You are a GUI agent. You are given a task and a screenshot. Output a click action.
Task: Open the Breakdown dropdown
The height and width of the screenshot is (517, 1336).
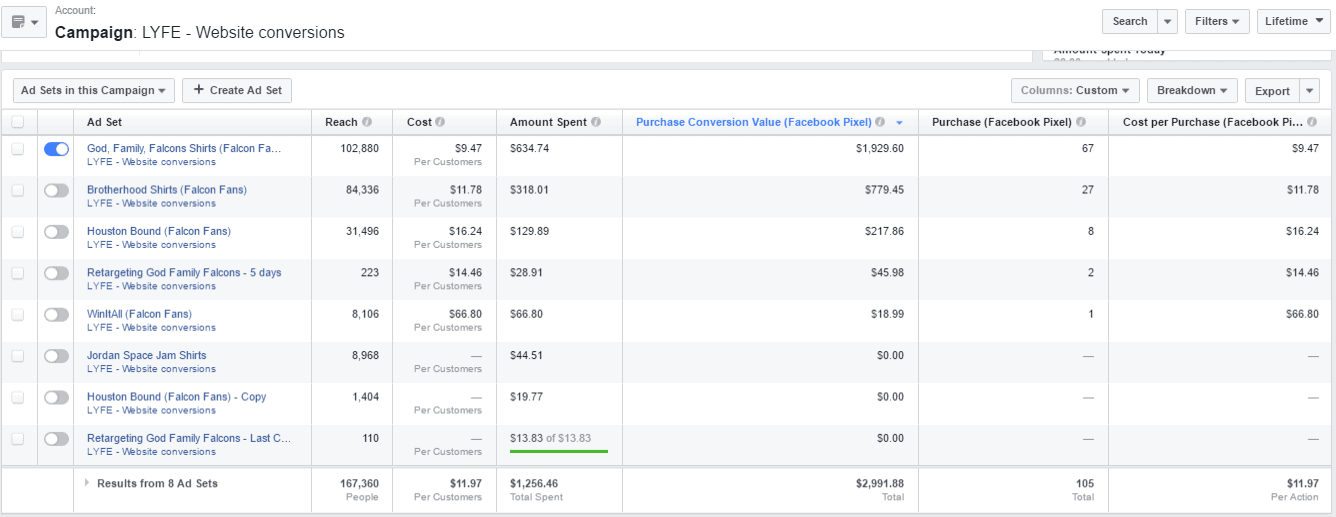pos(1192,90)
